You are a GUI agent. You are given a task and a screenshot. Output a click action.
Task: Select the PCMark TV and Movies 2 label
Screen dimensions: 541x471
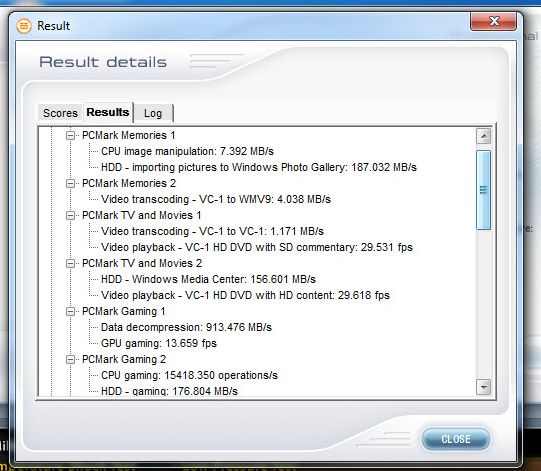pyautogui.click(x=142, y=263)
